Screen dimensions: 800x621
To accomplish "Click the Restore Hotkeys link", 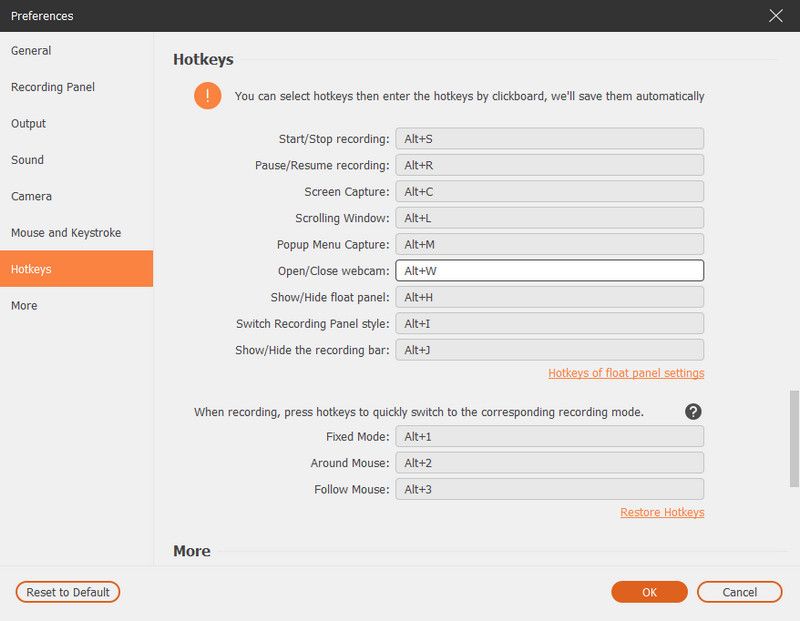I will click(x=662, y=512).
